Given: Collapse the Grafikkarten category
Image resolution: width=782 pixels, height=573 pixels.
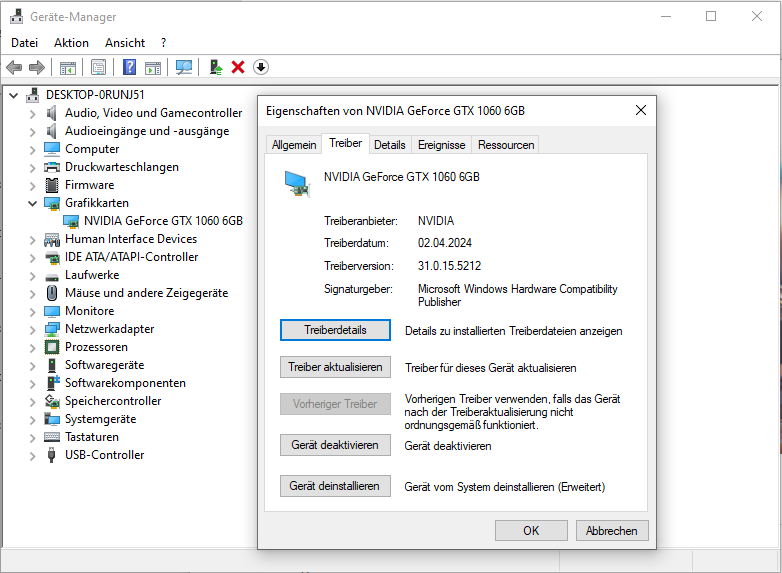Looking at the screenshot, I should [32, 203].
